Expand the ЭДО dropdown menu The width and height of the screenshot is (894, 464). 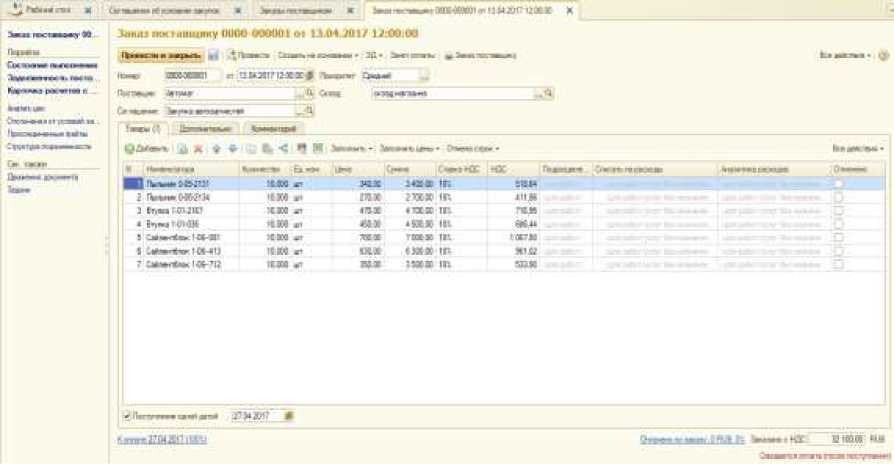pos(374,56)
